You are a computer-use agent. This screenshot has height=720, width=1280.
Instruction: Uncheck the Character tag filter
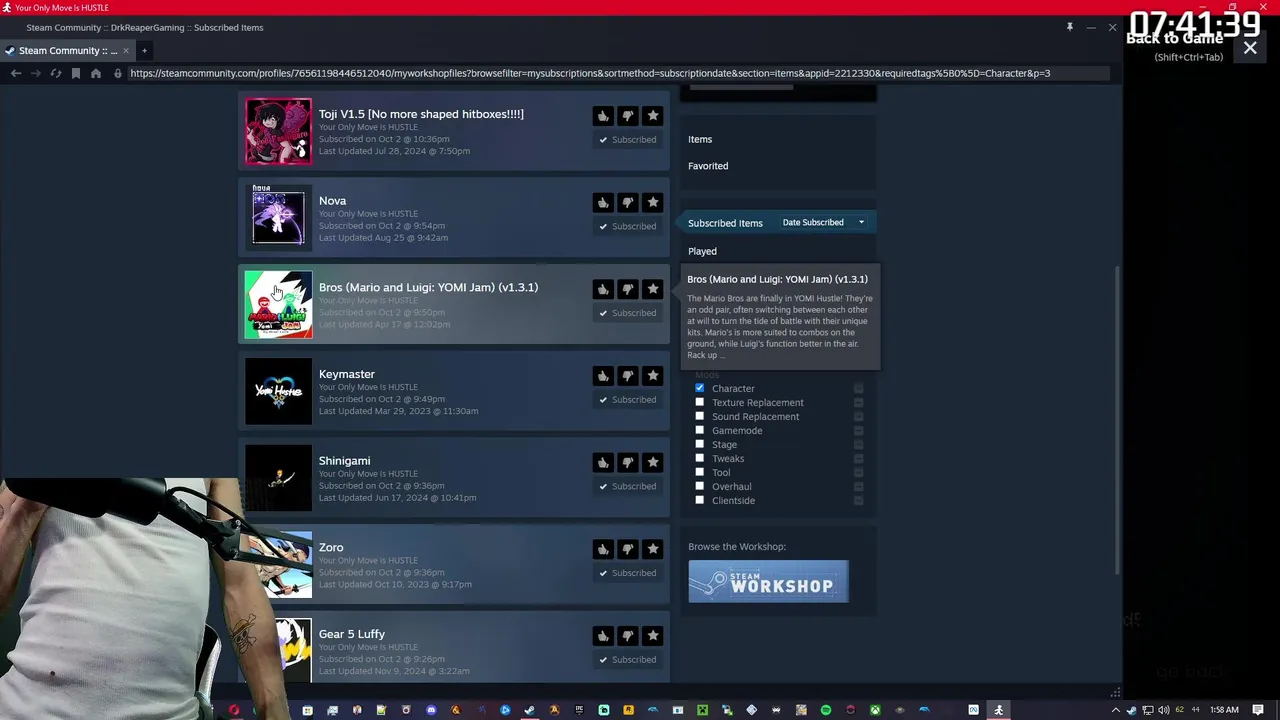pyautogui.click(x=699, y=388)
